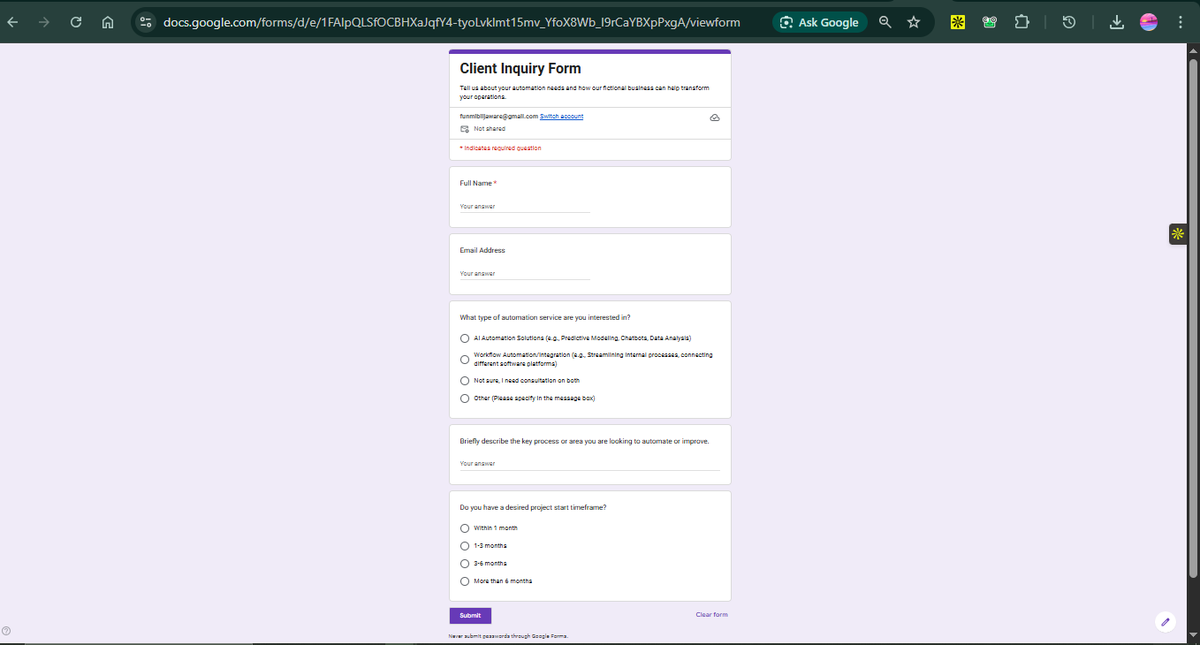The height and width of the screenshot is (645, 1200).
Task: Click the desired project start timeframe question
Action: pos(533,507)
